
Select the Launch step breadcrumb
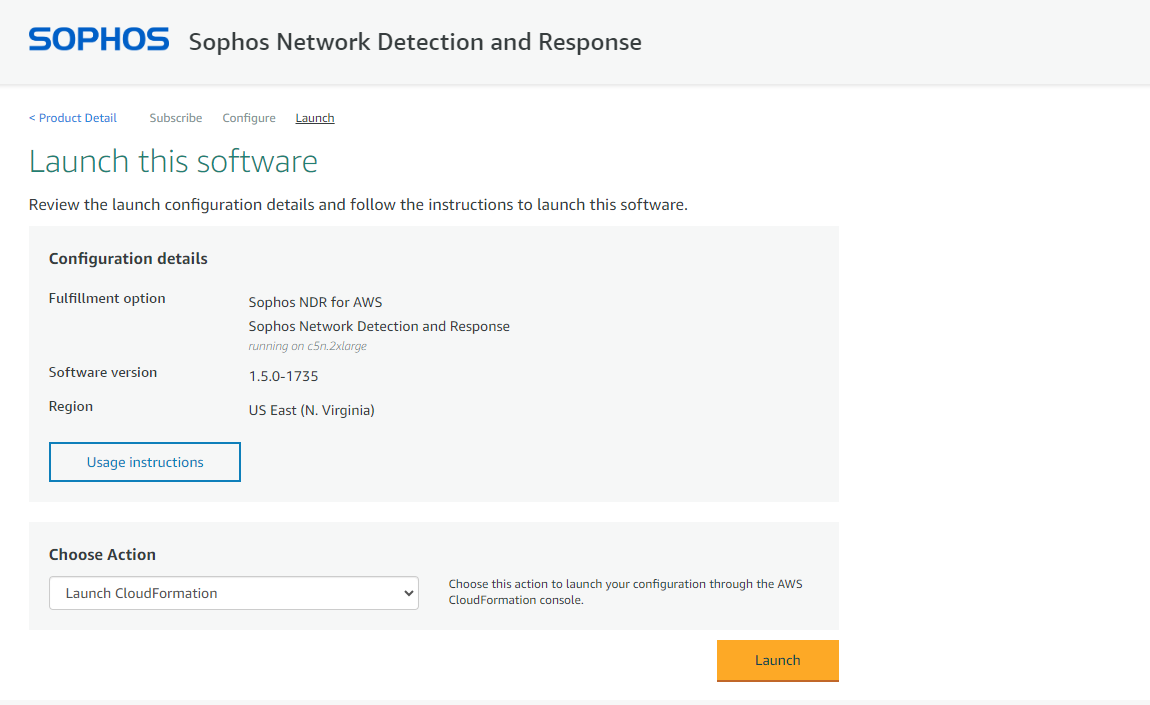(x=315, y=118)
